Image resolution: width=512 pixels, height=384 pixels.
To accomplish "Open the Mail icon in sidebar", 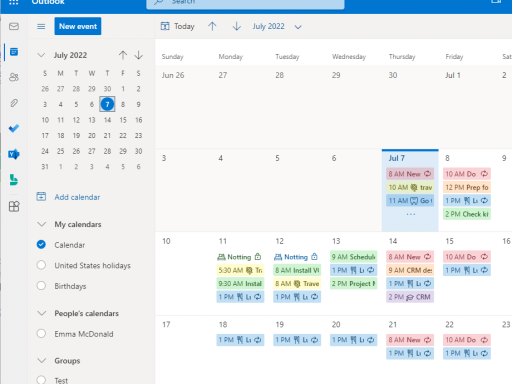I will (14, 26).
